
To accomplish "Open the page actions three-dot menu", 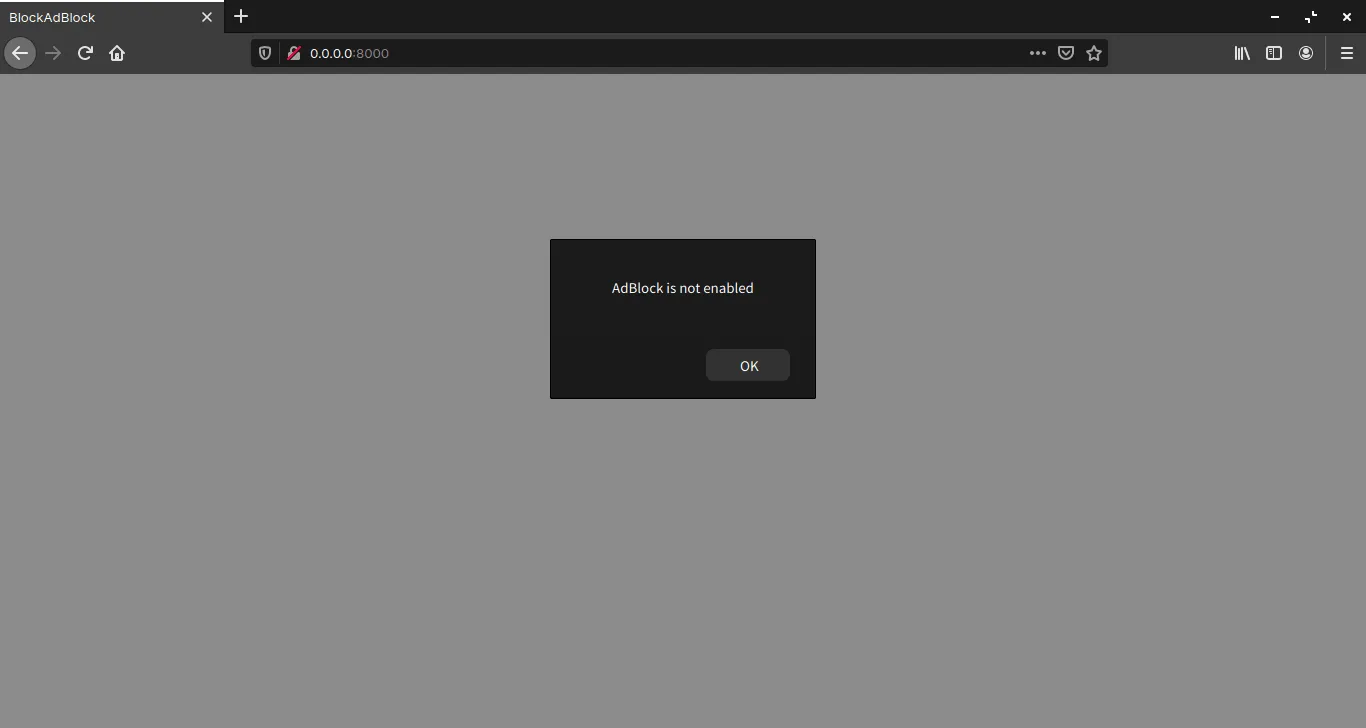I will [1038, 53].
